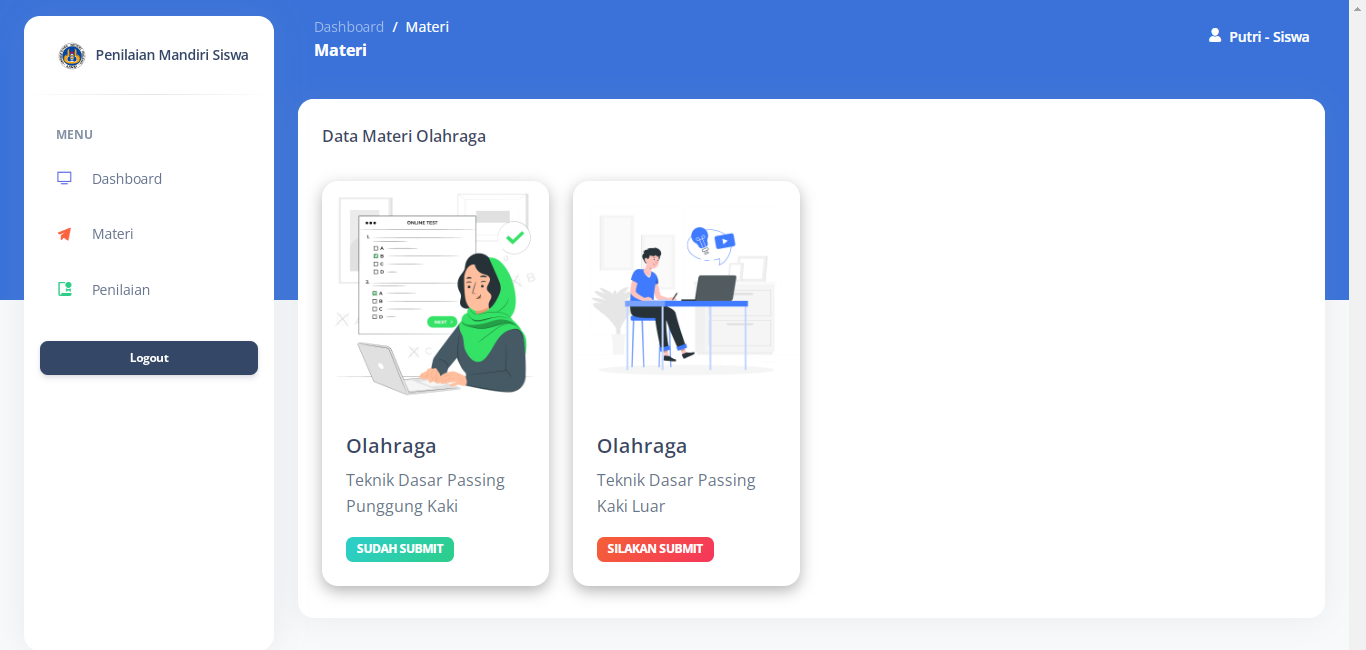Screen dimensions: 1366x650
Task: Click the Dashboard monitor icon in sidebar
Action: (x=65, y=179)
